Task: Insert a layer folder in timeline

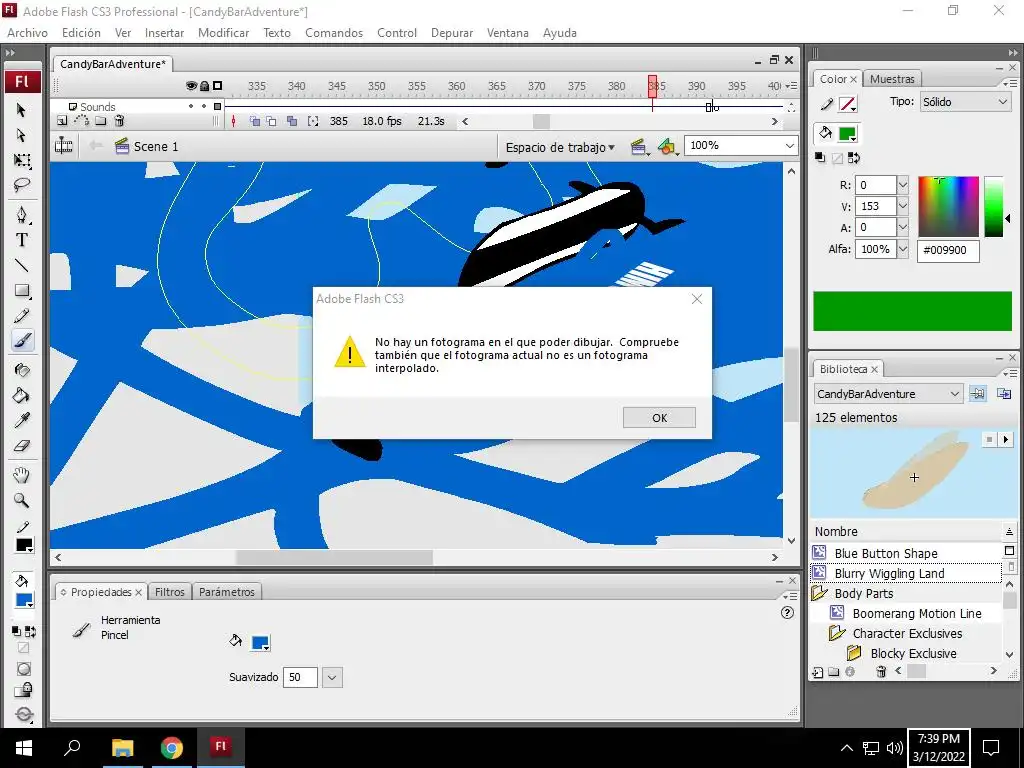Action: (x=101, y=121)
